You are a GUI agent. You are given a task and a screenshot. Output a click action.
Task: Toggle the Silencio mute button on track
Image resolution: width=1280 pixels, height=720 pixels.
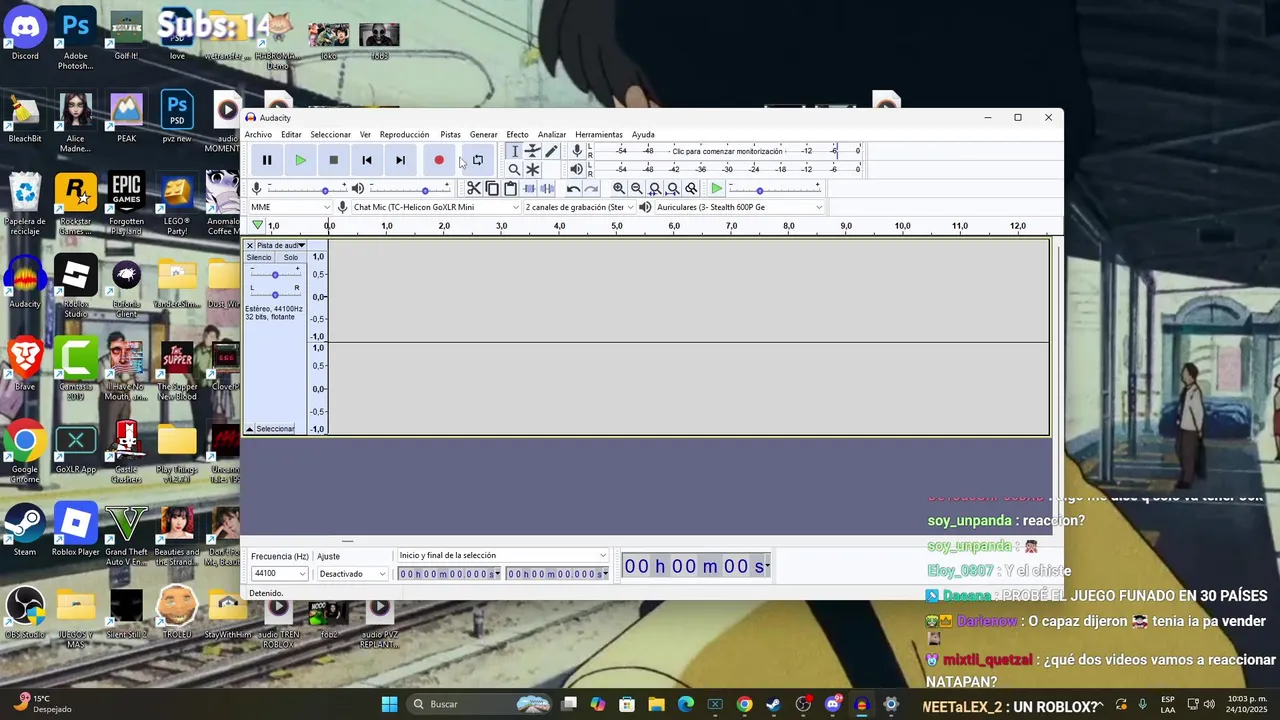tap(259, 257)
